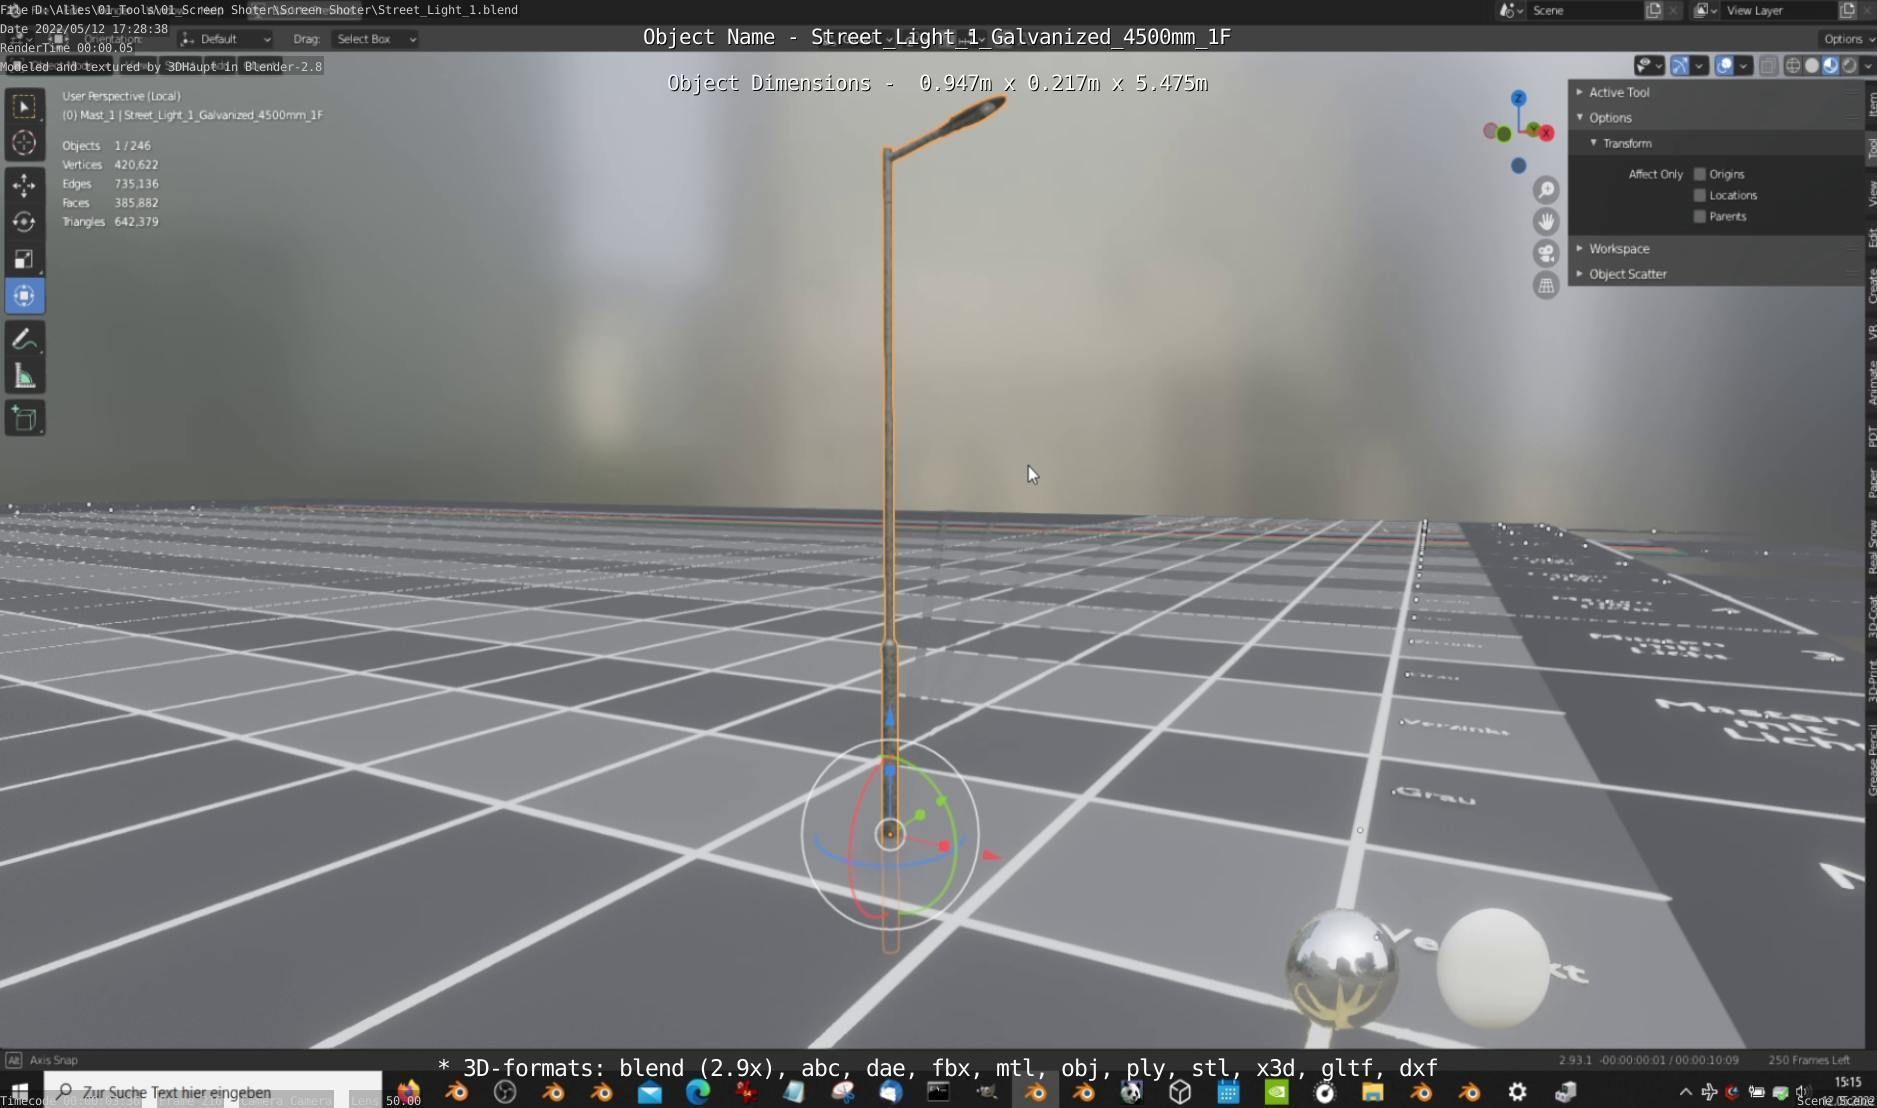This screenshot has width=1877, height=1108.
Task: Enable Affect Only Origins checkbox
Action: (x=1699, y=174)
